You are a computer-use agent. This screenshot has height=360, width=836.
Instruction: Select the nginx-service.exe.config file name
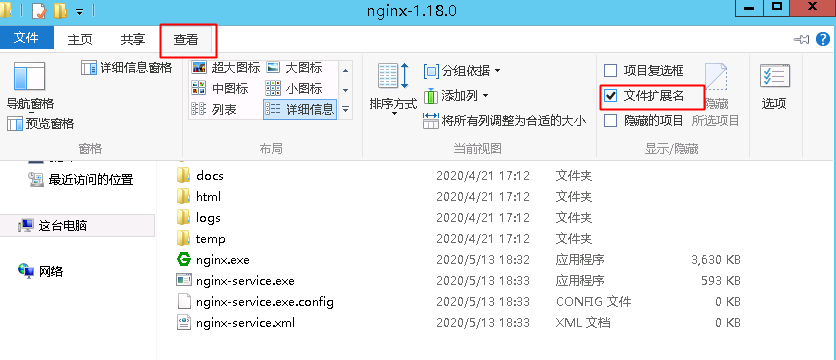click(x=264, y=302)
